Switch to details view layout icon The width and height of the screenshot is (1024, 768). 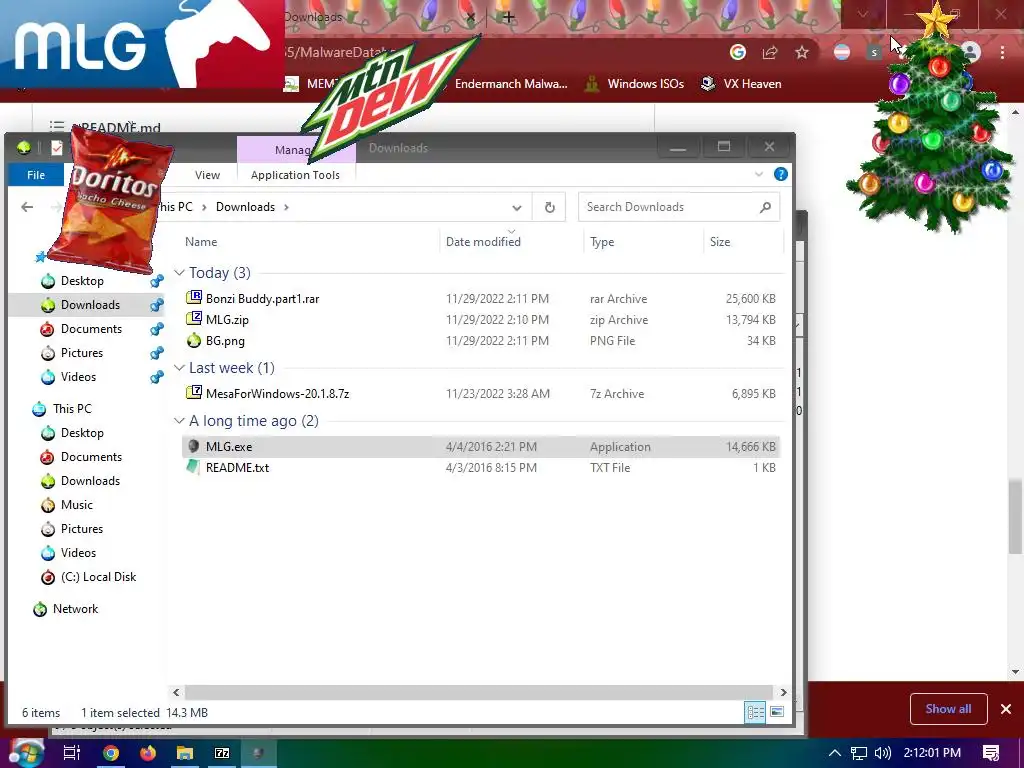pyautogui.click(x=755, y=712)
